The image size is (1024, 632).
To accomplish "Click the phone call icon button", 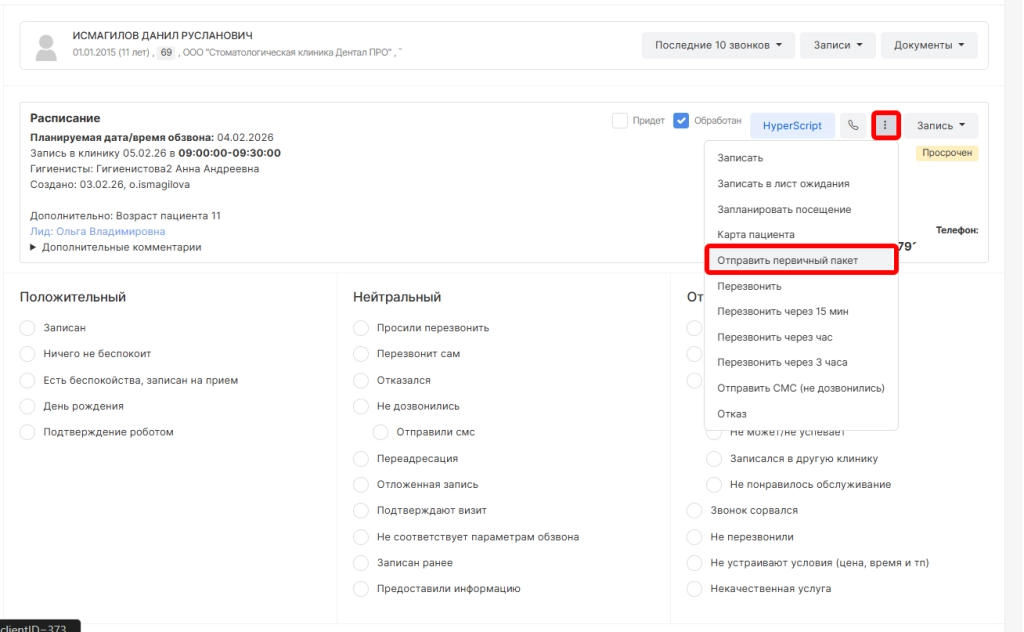I will [x=853, y=126].
